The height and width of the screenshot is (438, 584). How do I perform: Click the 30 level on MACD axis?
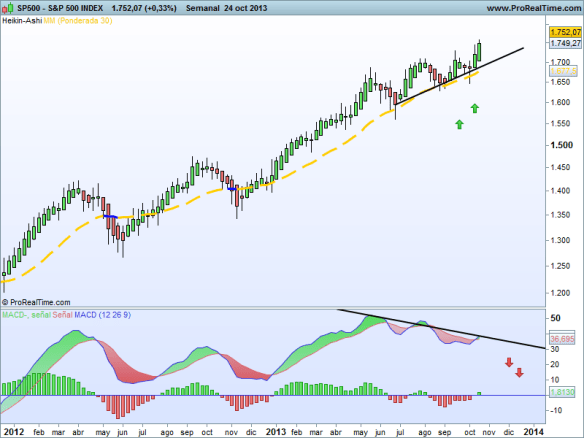coord(554,349)
